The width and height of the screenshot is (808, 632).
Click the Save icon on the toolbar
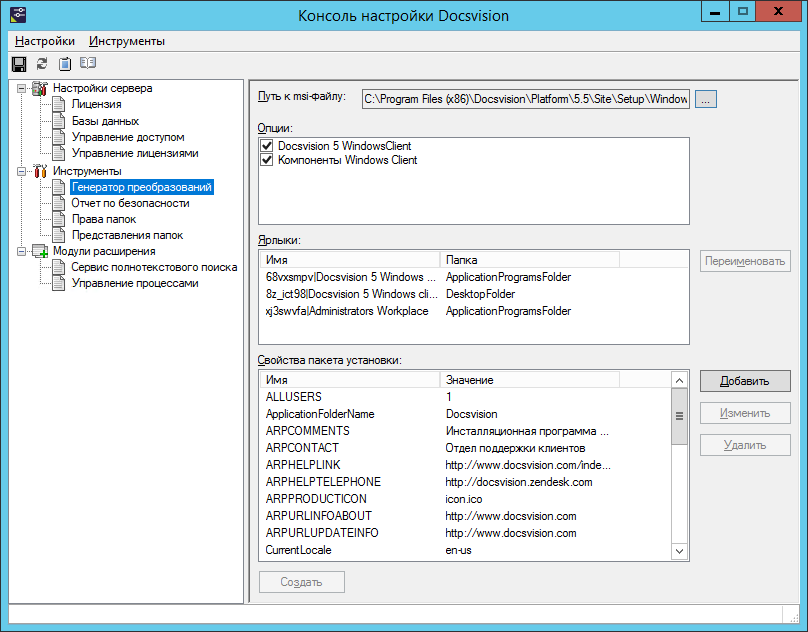(18, 62)
